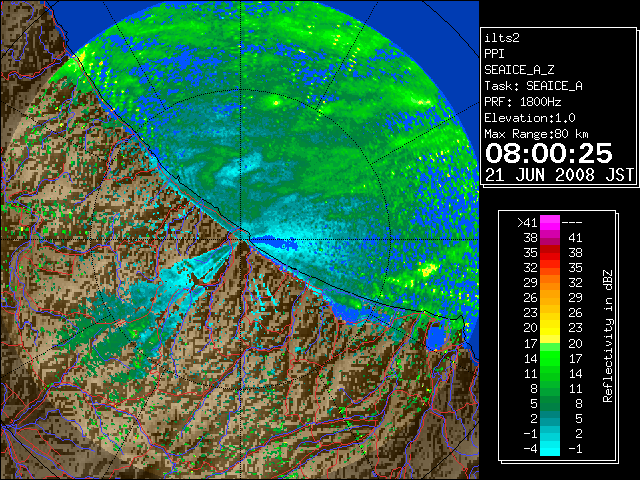Pick the red 35 dBZ legend swatch
The image size is (640, 480).
pyautogui.click(x=550, y=253)
